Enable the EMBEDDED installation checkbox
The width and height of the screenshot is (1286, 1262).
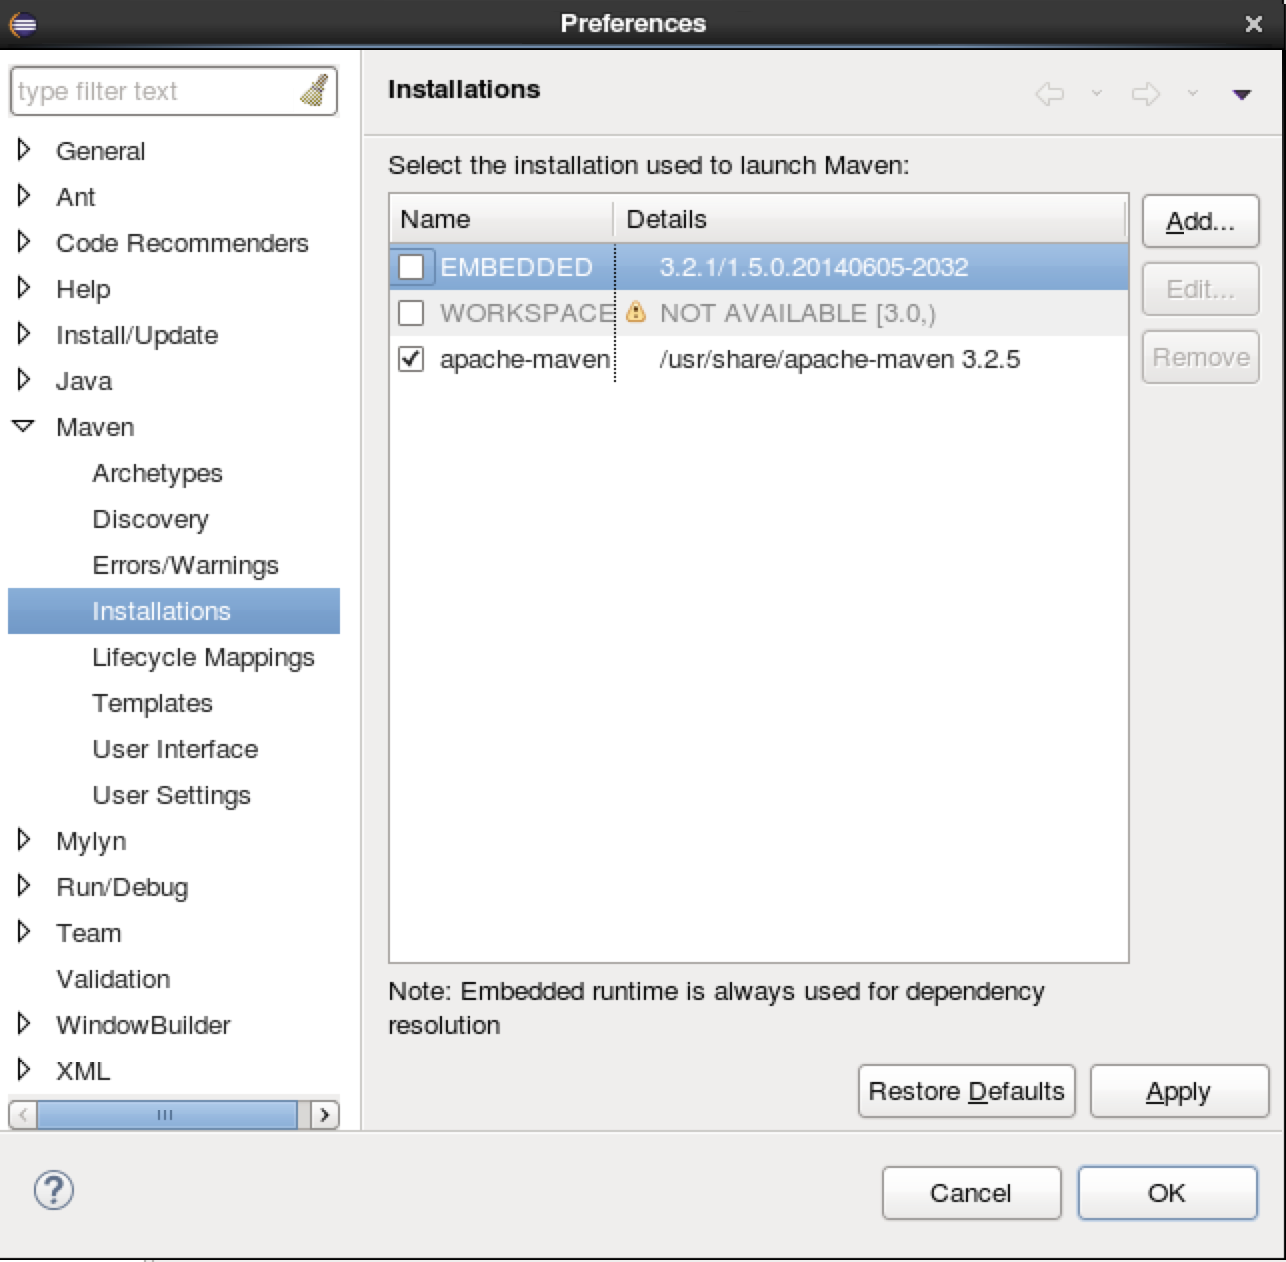[x=411, y=267]
